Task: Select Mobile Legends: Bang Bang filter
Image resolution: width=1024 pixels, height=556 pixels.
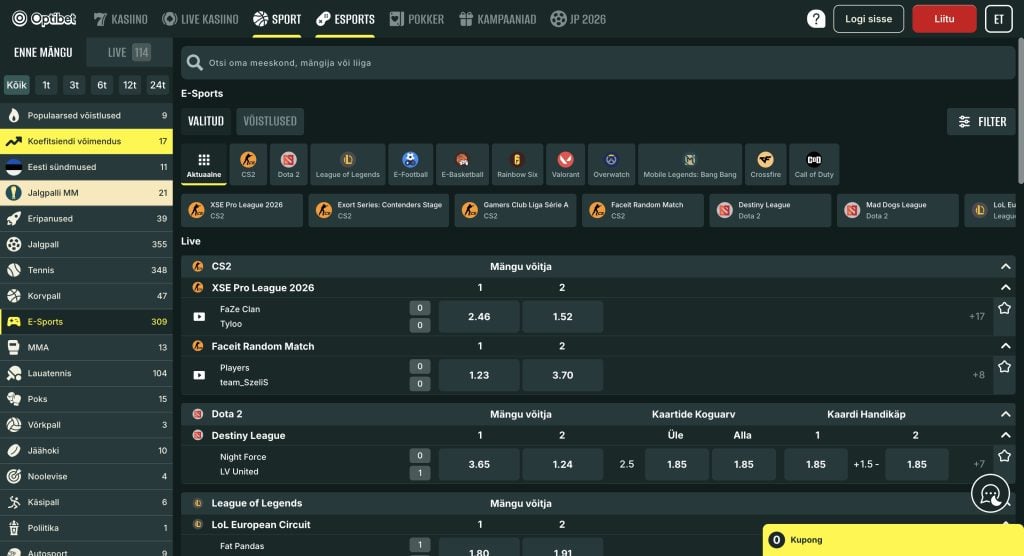Action: coord(690,164)
